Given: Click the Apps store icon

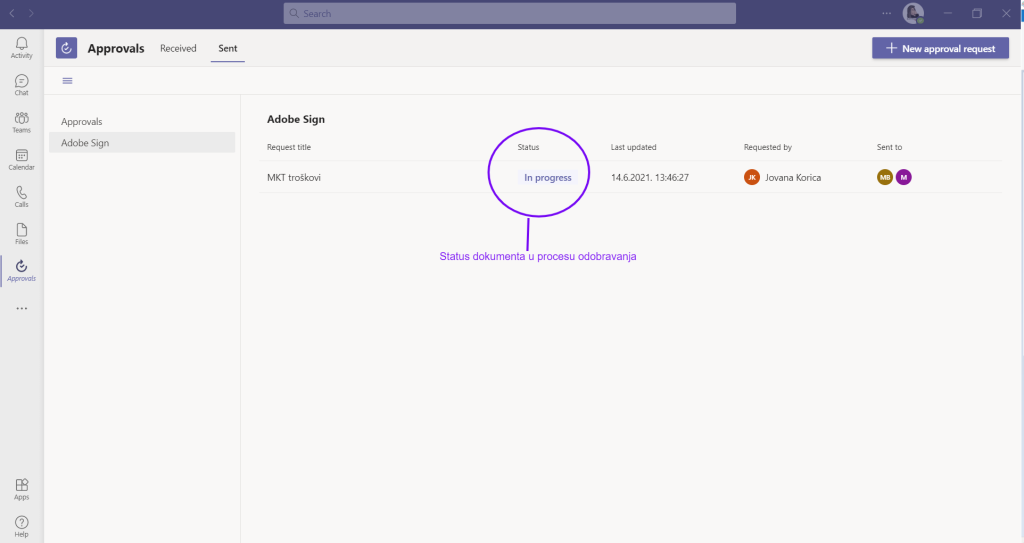Looking at the screenshot, I should pyautogui.click(x=21, y=488).
